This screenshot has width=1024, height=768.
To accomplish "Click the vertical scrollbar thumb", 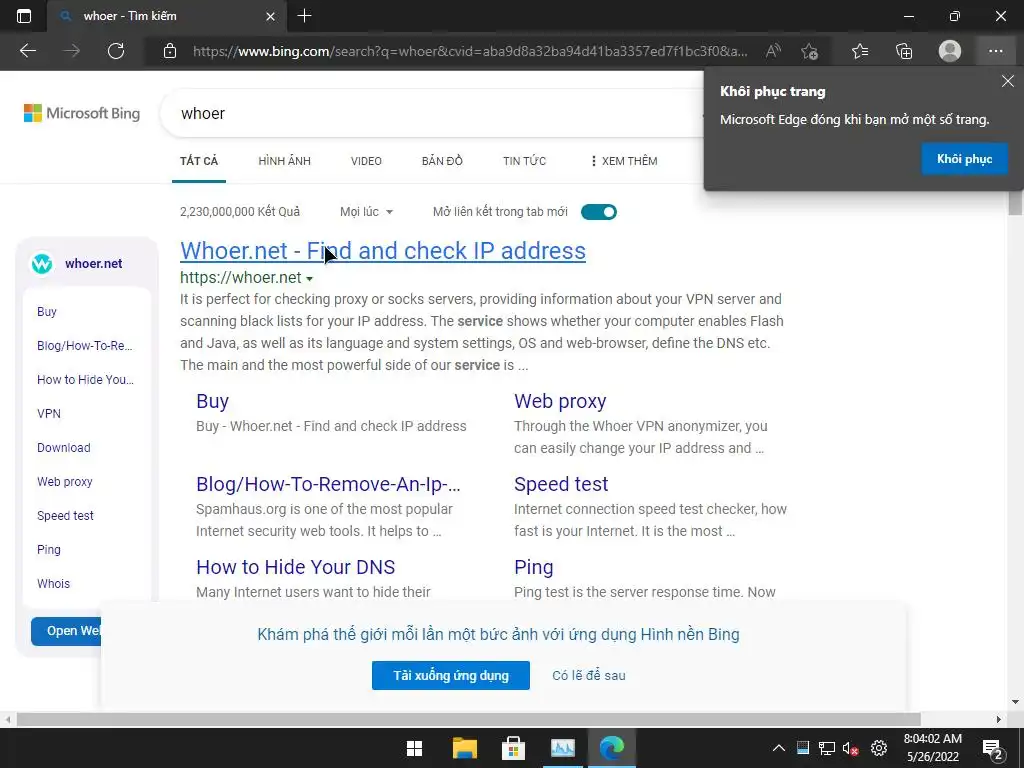I will tap(1015, 202).
